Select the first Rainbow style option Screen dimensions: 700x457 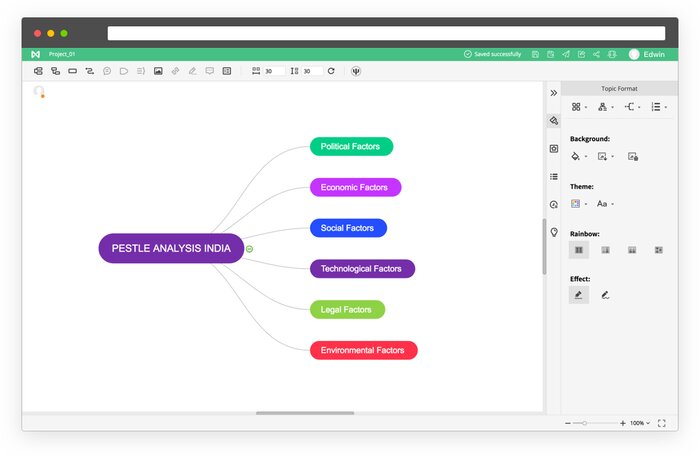tap(579, 249)
